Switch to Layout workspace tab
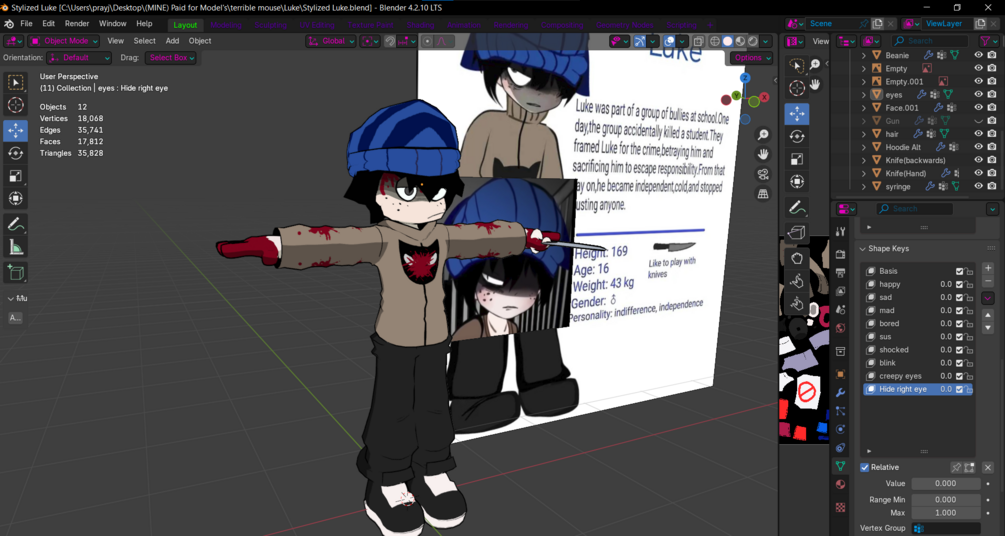Viewport: 1005px width, 536px height. (x=185, y=25)
